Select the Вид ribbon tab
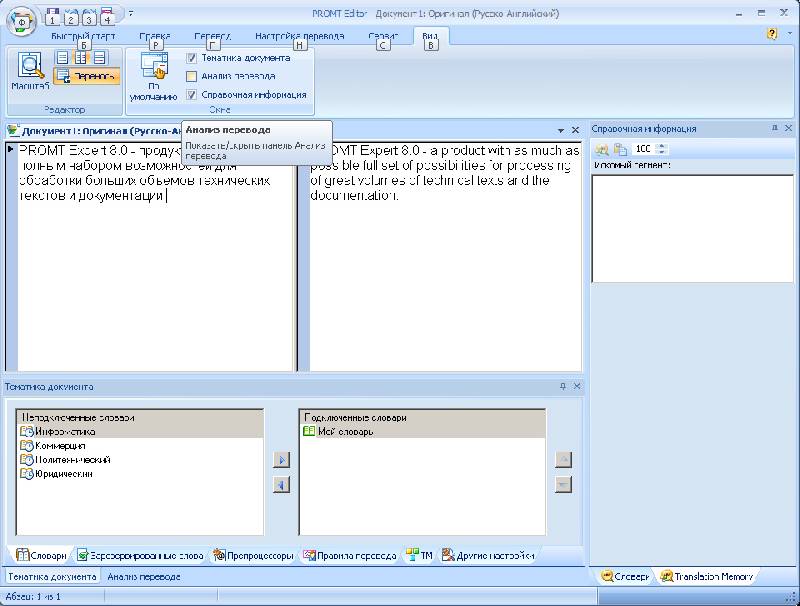This screenshot has height=606, width=800. tap(430, 36)
